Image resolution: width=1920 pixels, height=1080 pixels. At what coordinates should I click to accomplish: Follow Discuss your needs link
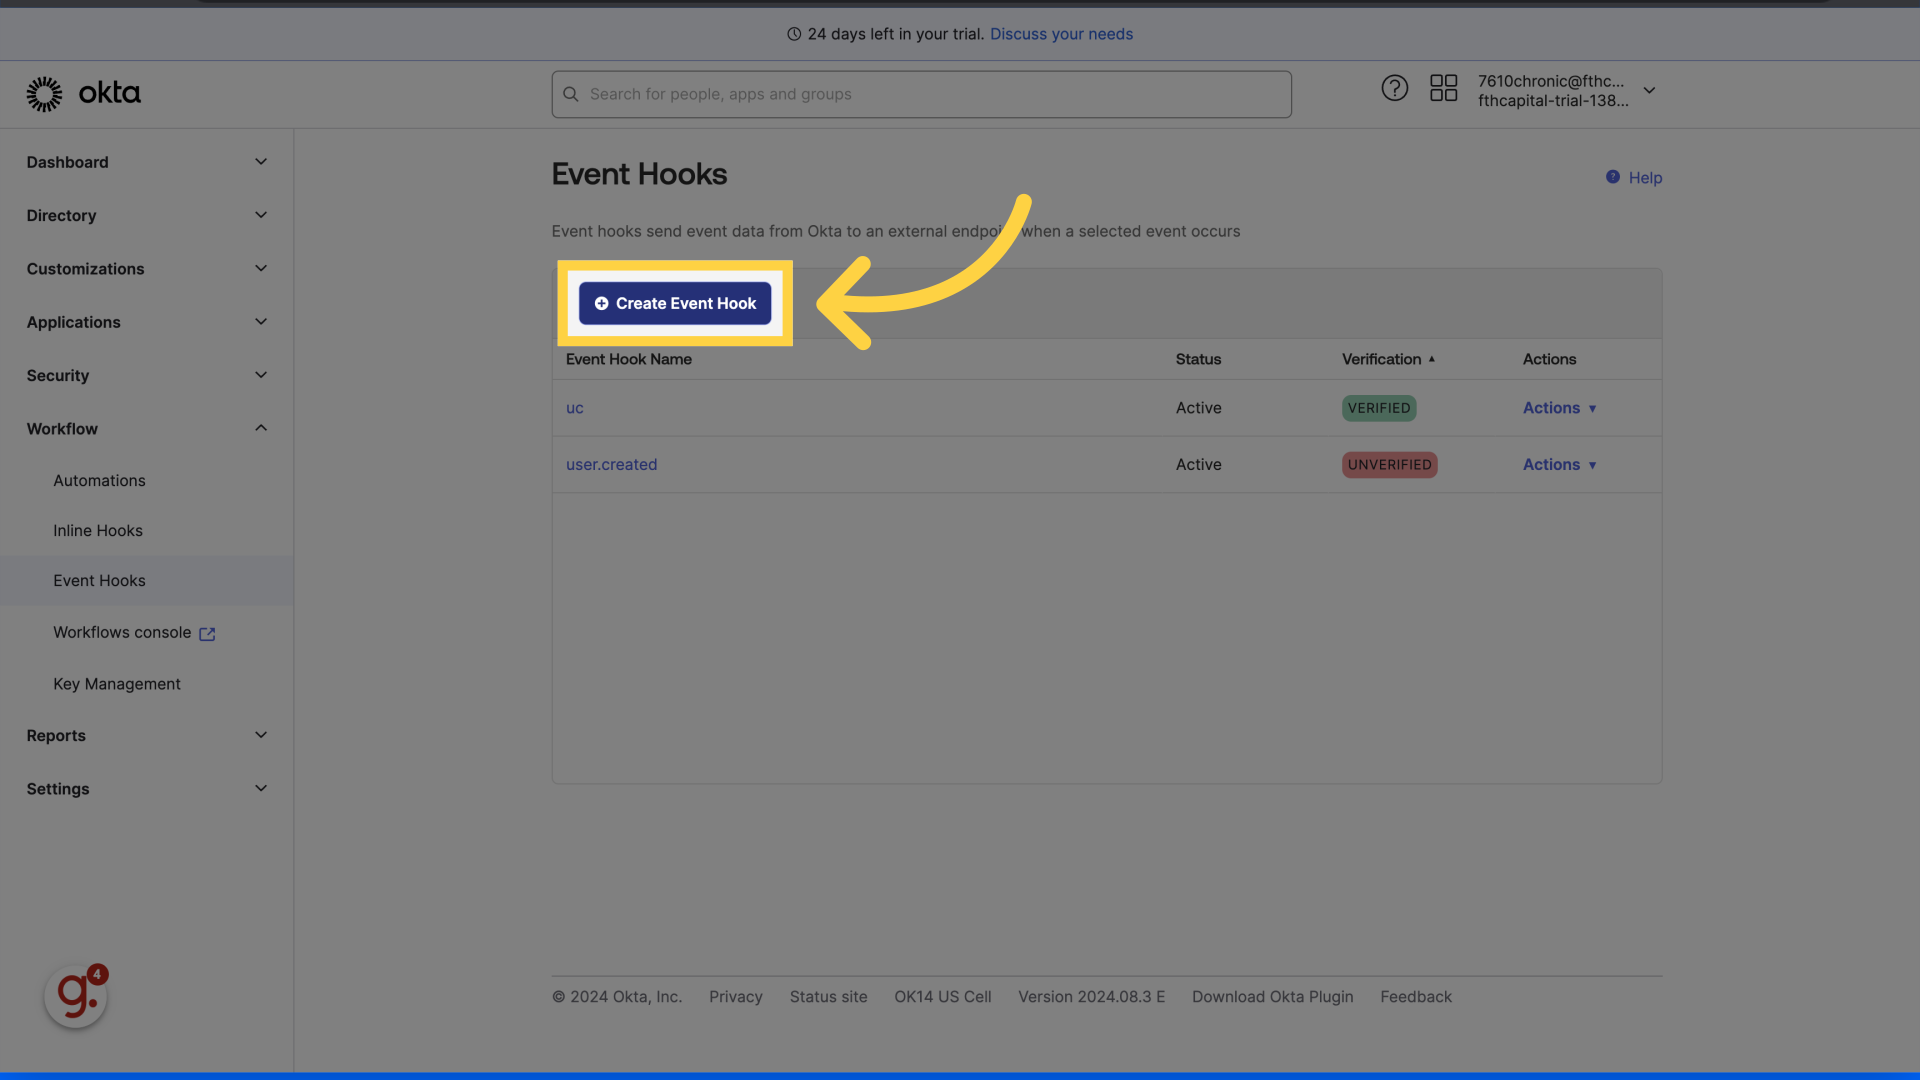(1061, 34)
